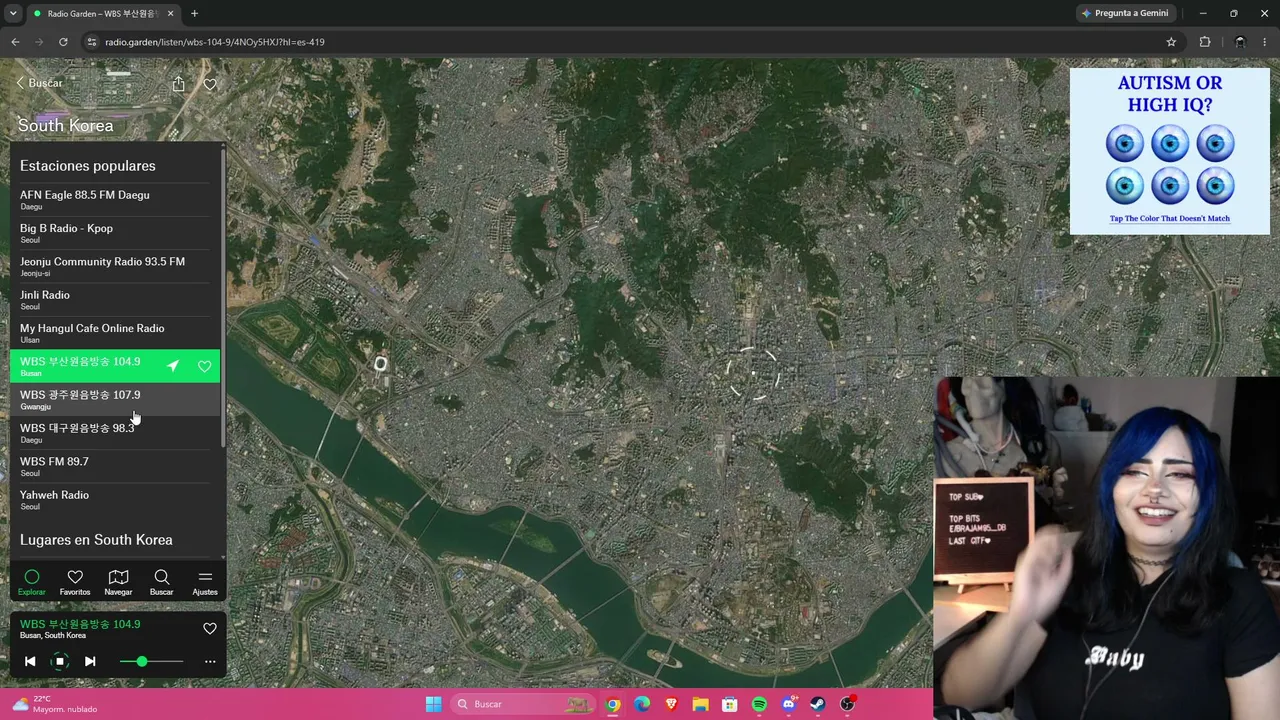1280x720 pixels.
Task: Open a new browser tab
Action: tap(194, 14)
